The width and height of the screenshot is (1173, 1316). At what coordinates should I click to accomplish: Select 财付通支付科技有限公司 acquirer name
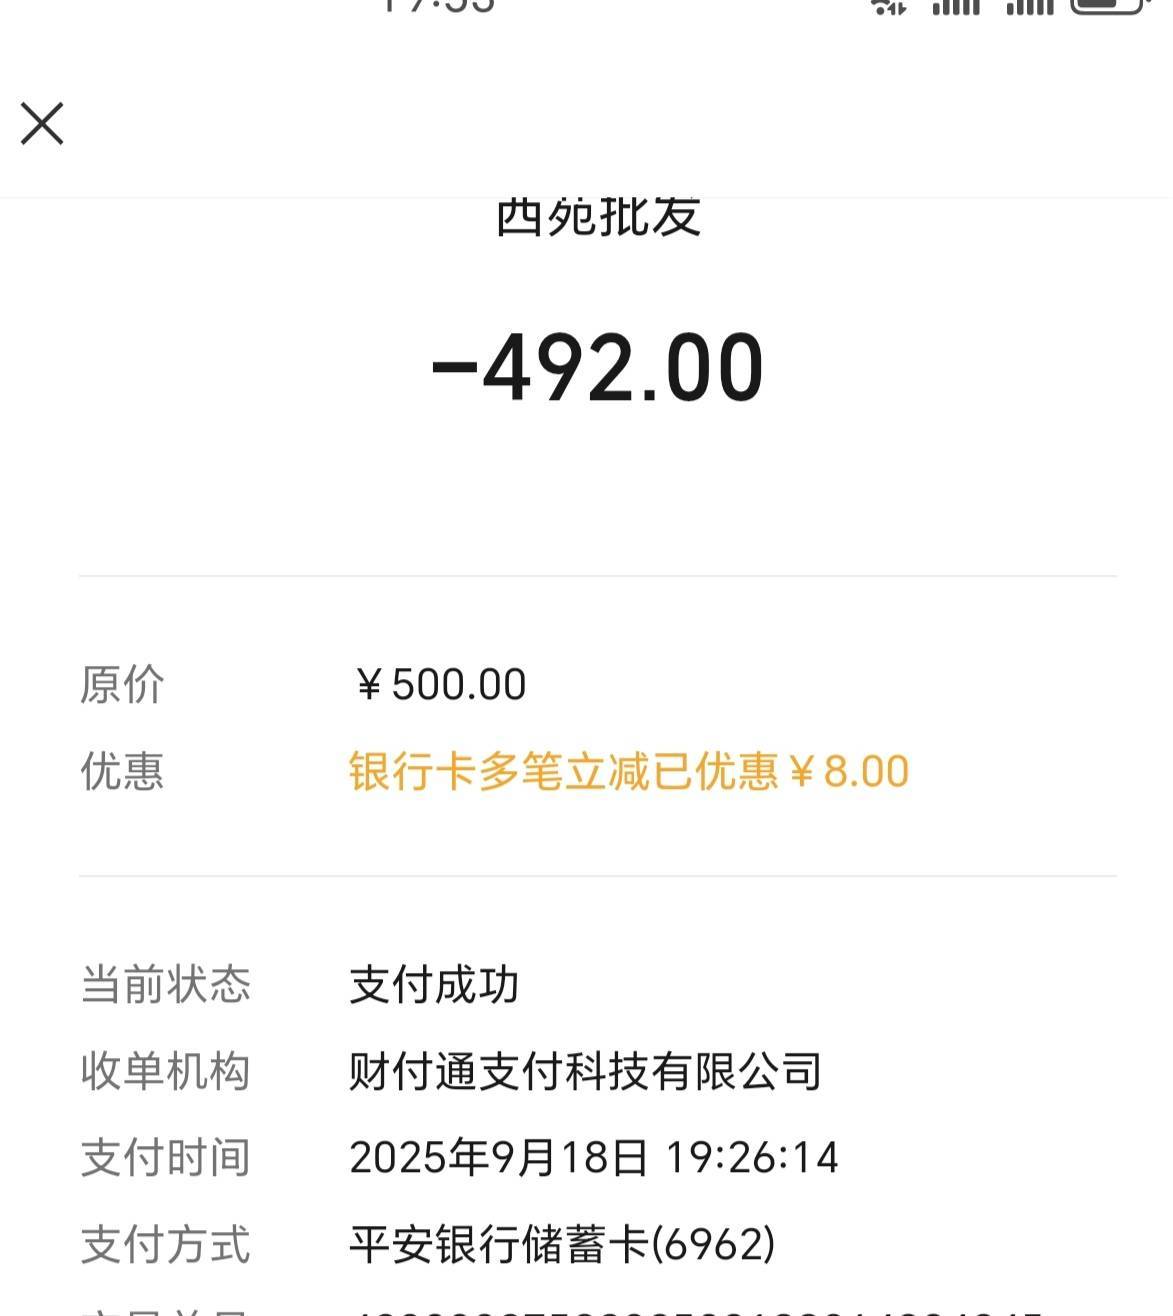(586, 1071)
